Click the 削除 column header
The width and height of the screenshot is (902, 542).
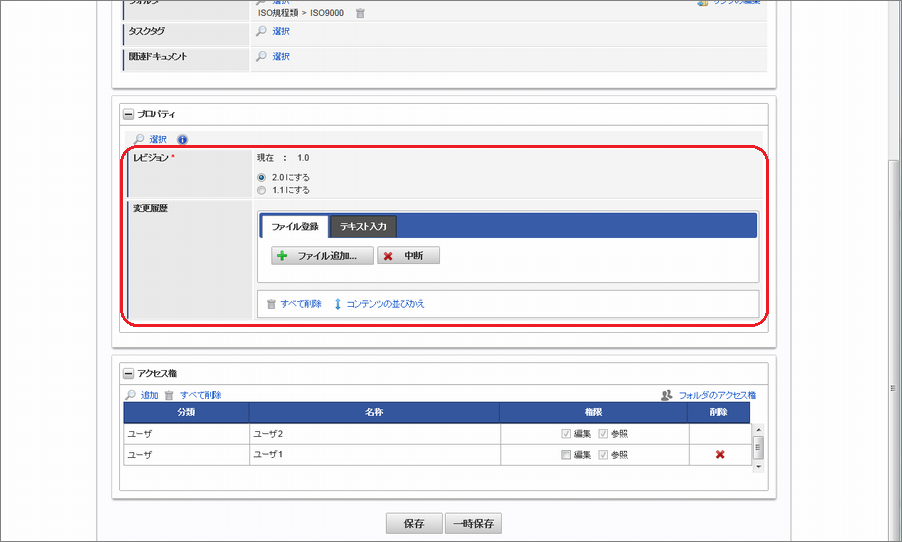click(718, 413)
